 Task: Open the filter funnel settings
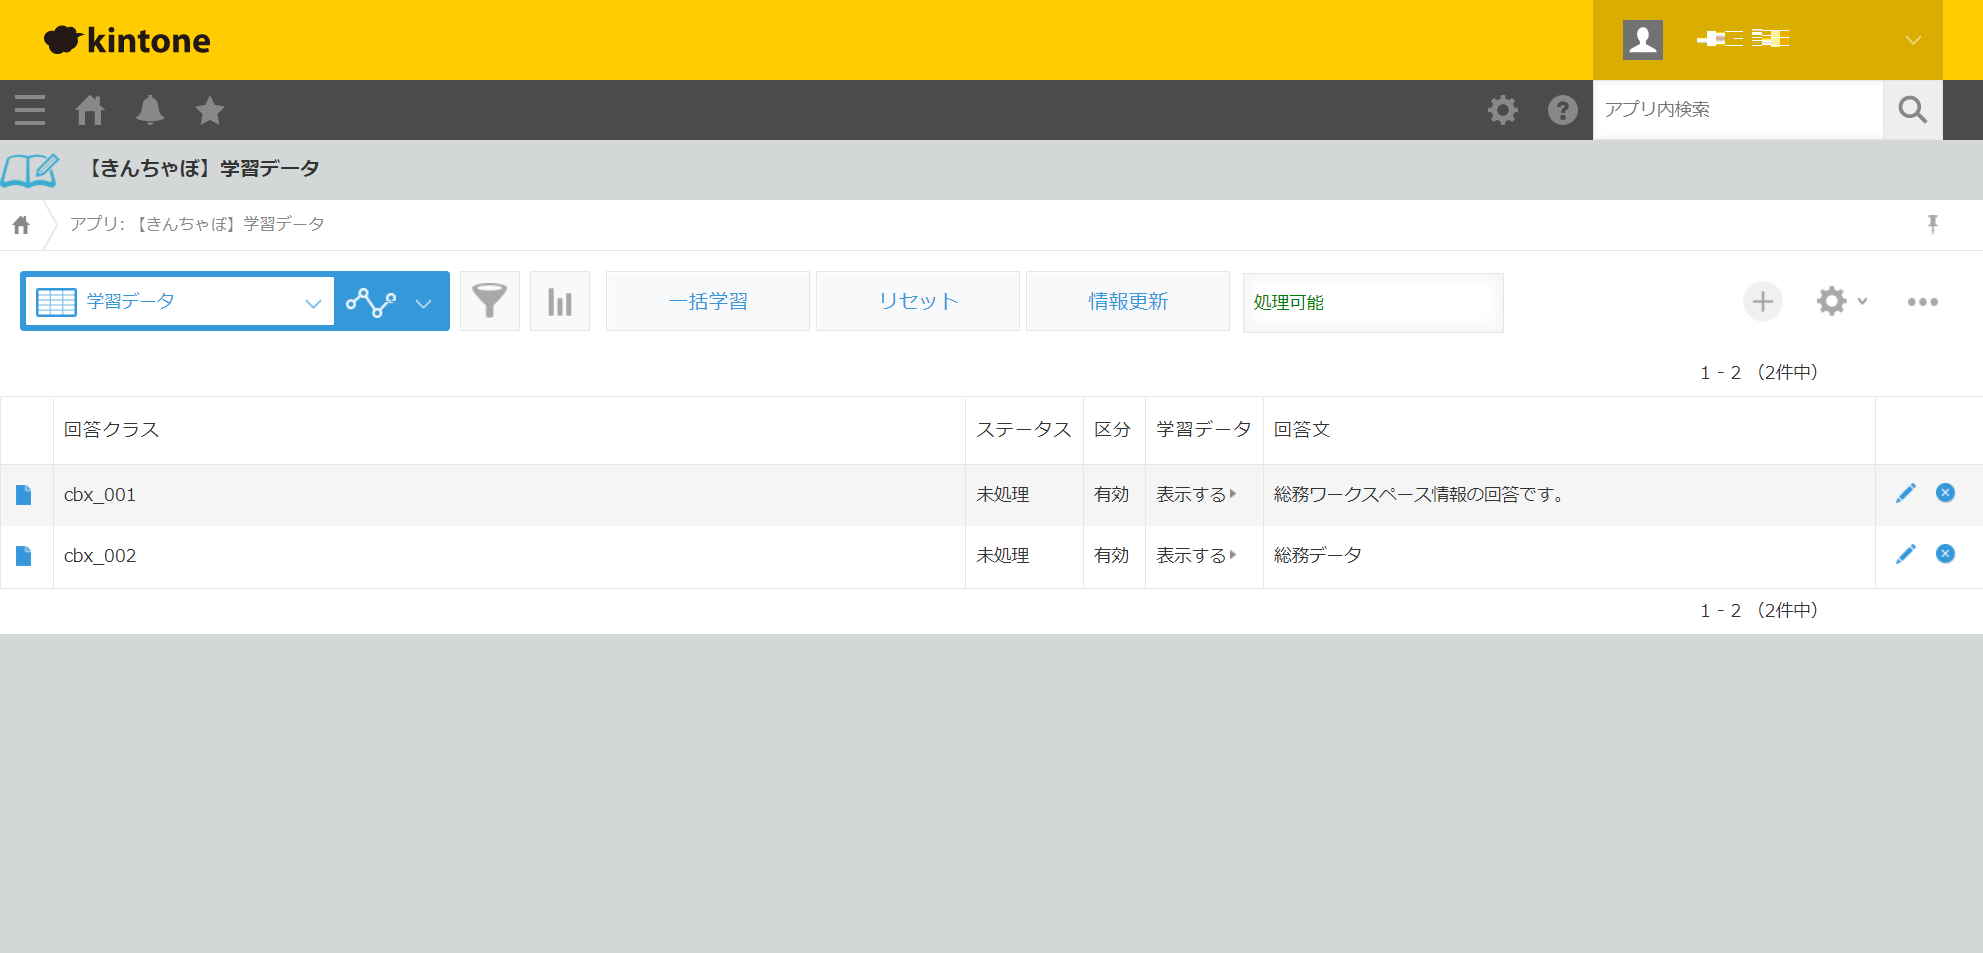tap(490, 301)
